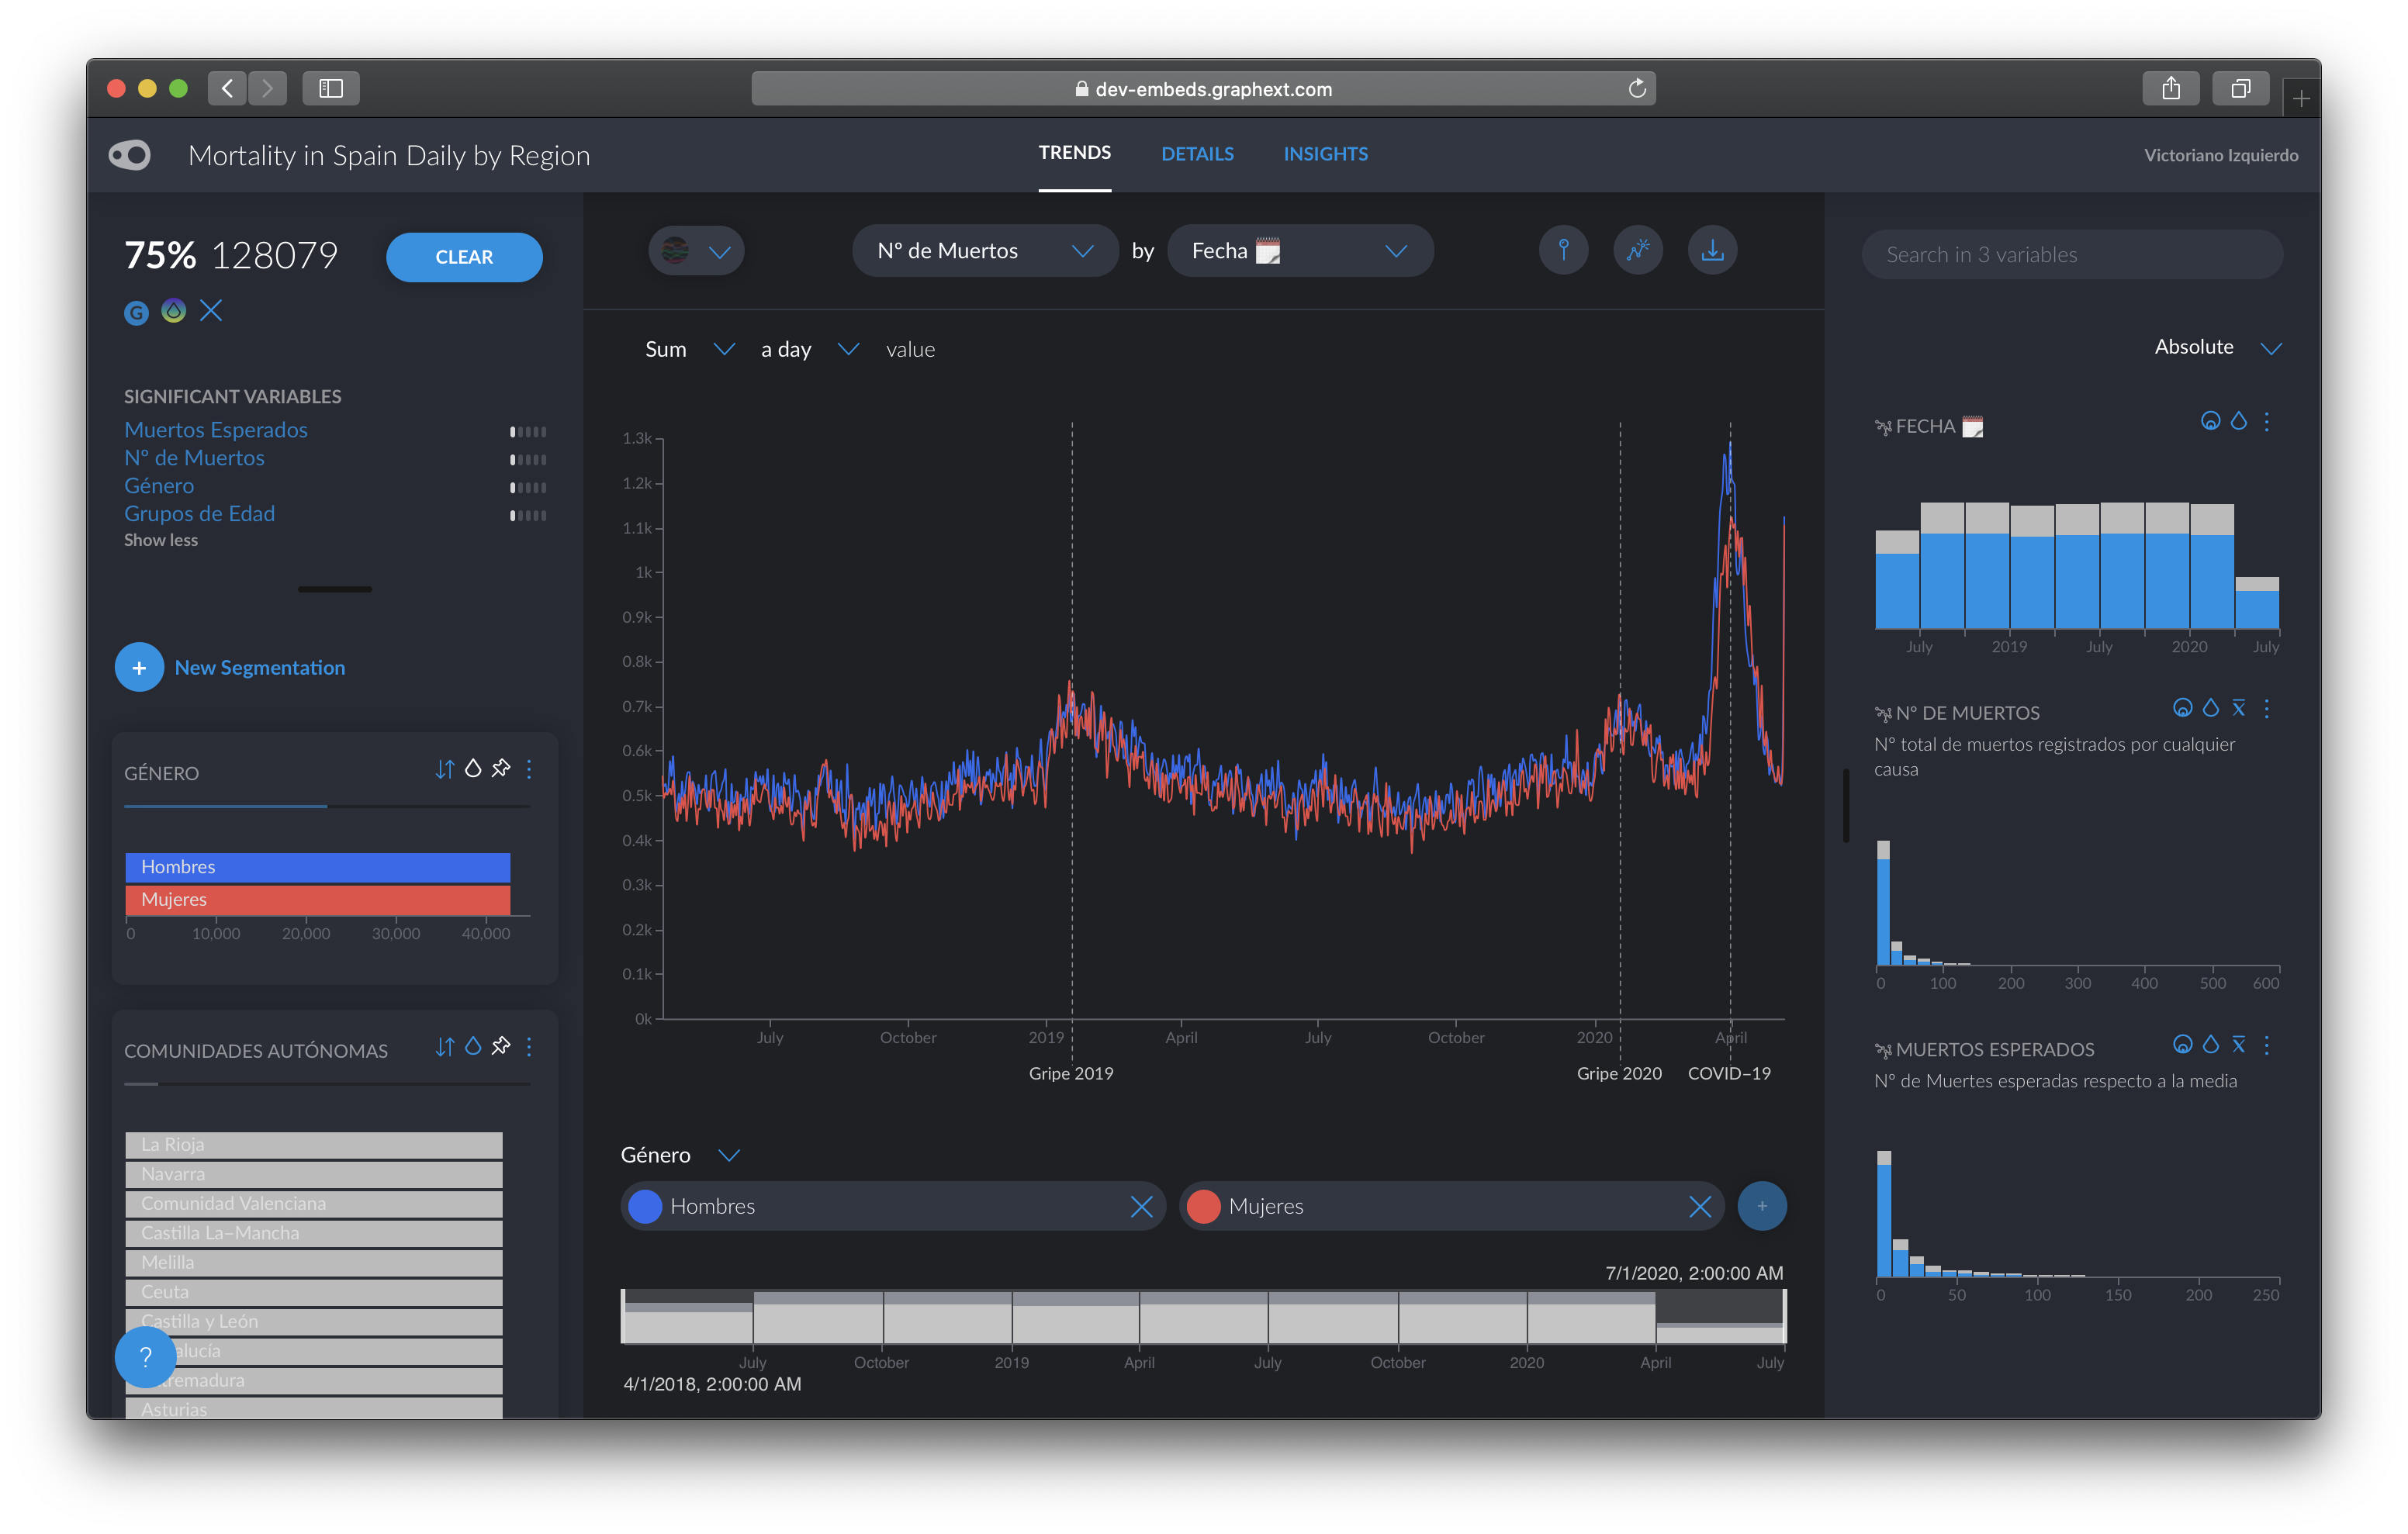The width and height of the screenshot is (2408, 1534).
Task: Click the Fecha target circle icon
Action: pos(2210,421)
